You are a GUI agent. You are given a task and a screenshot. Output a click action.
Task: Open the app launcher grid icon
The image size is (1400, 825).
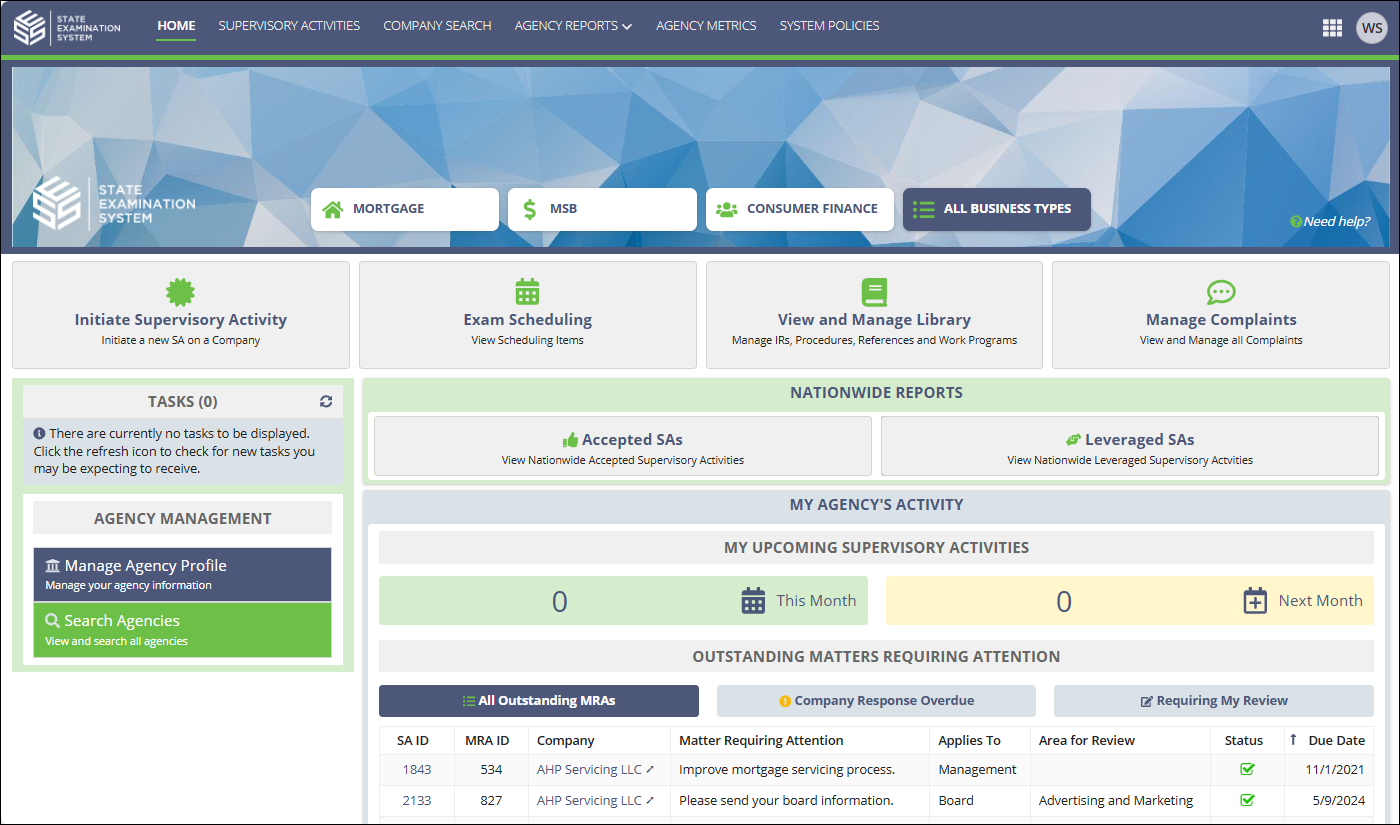click(x=1332, y=27)
